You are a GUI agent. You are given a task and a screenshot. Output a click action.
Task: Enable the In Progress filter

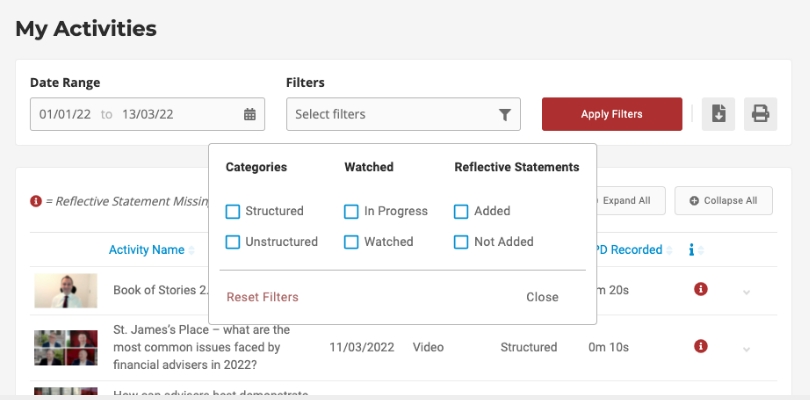point(351,211)
